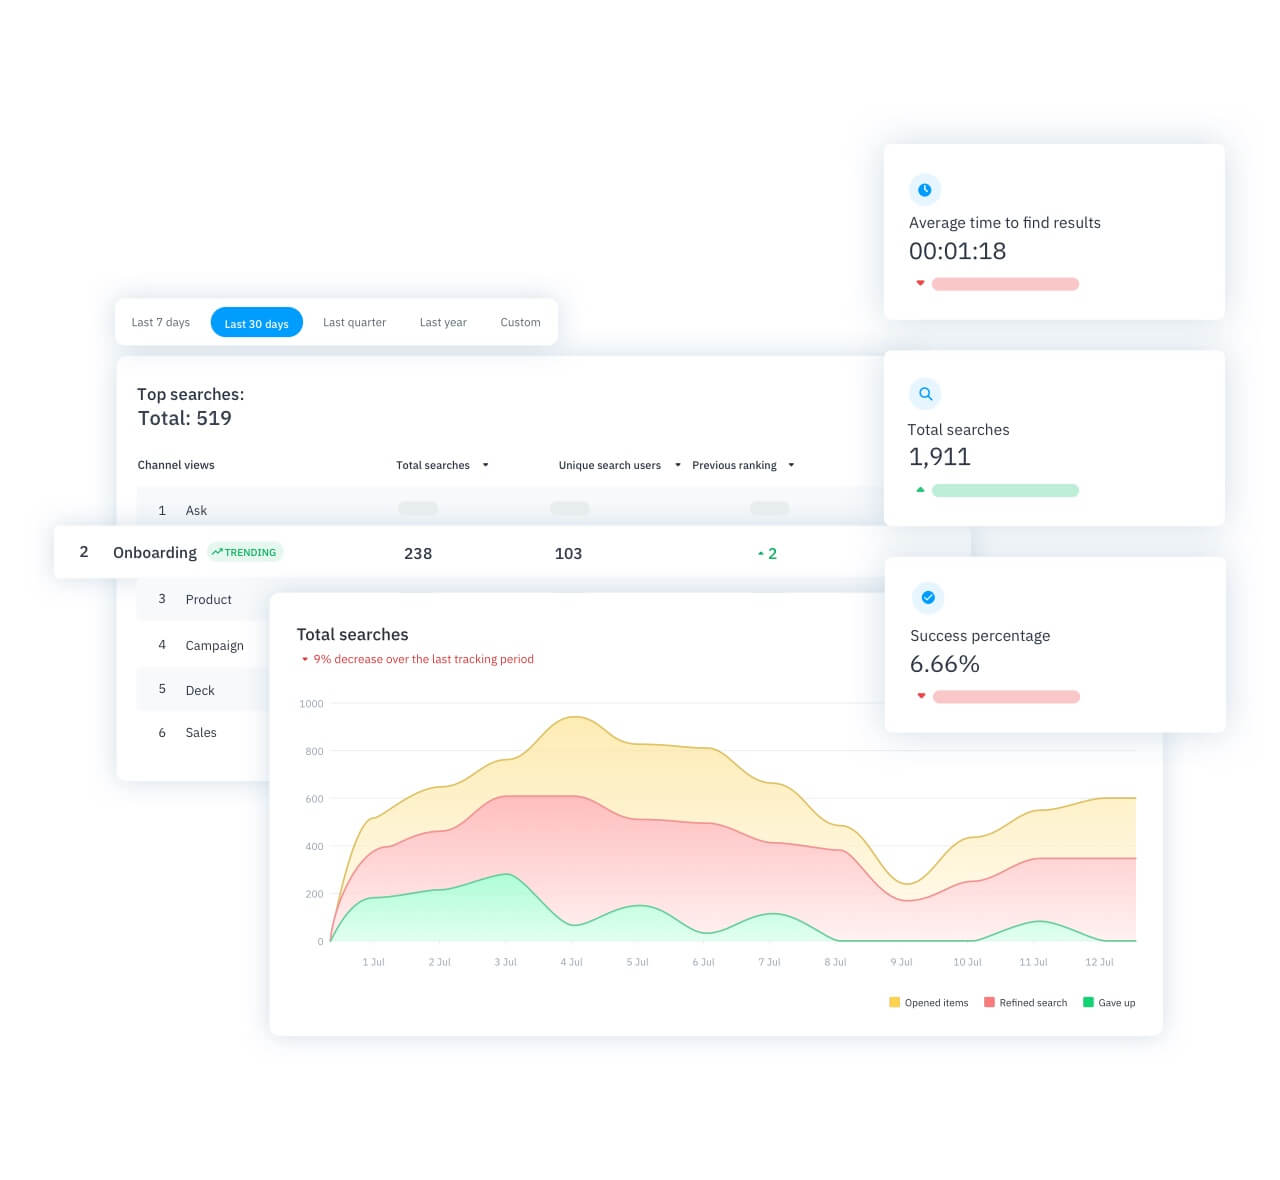Screen dimensions: 1280x1180
Task: Click the magnifier icon above Total searches
Action: pyautogui.click(x=925, y=394)
